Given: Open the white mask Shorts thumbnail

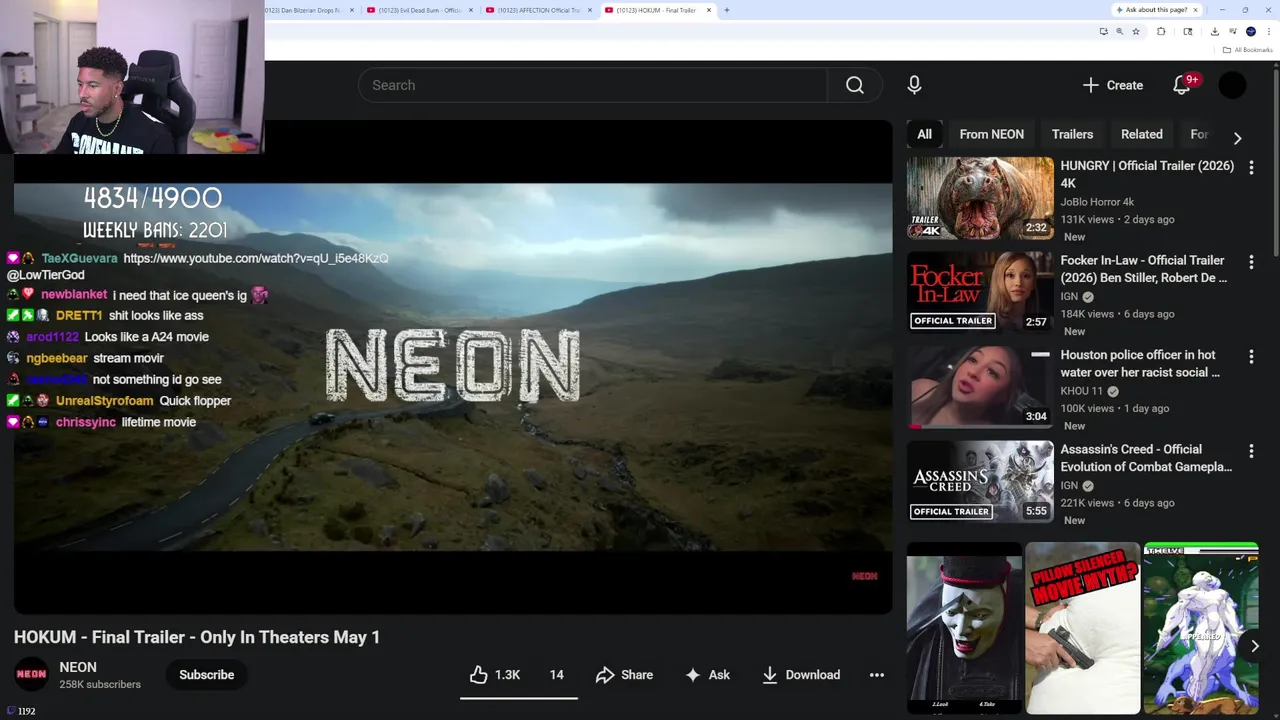Looking at the screenshot, I should click(x=964, y=628).
